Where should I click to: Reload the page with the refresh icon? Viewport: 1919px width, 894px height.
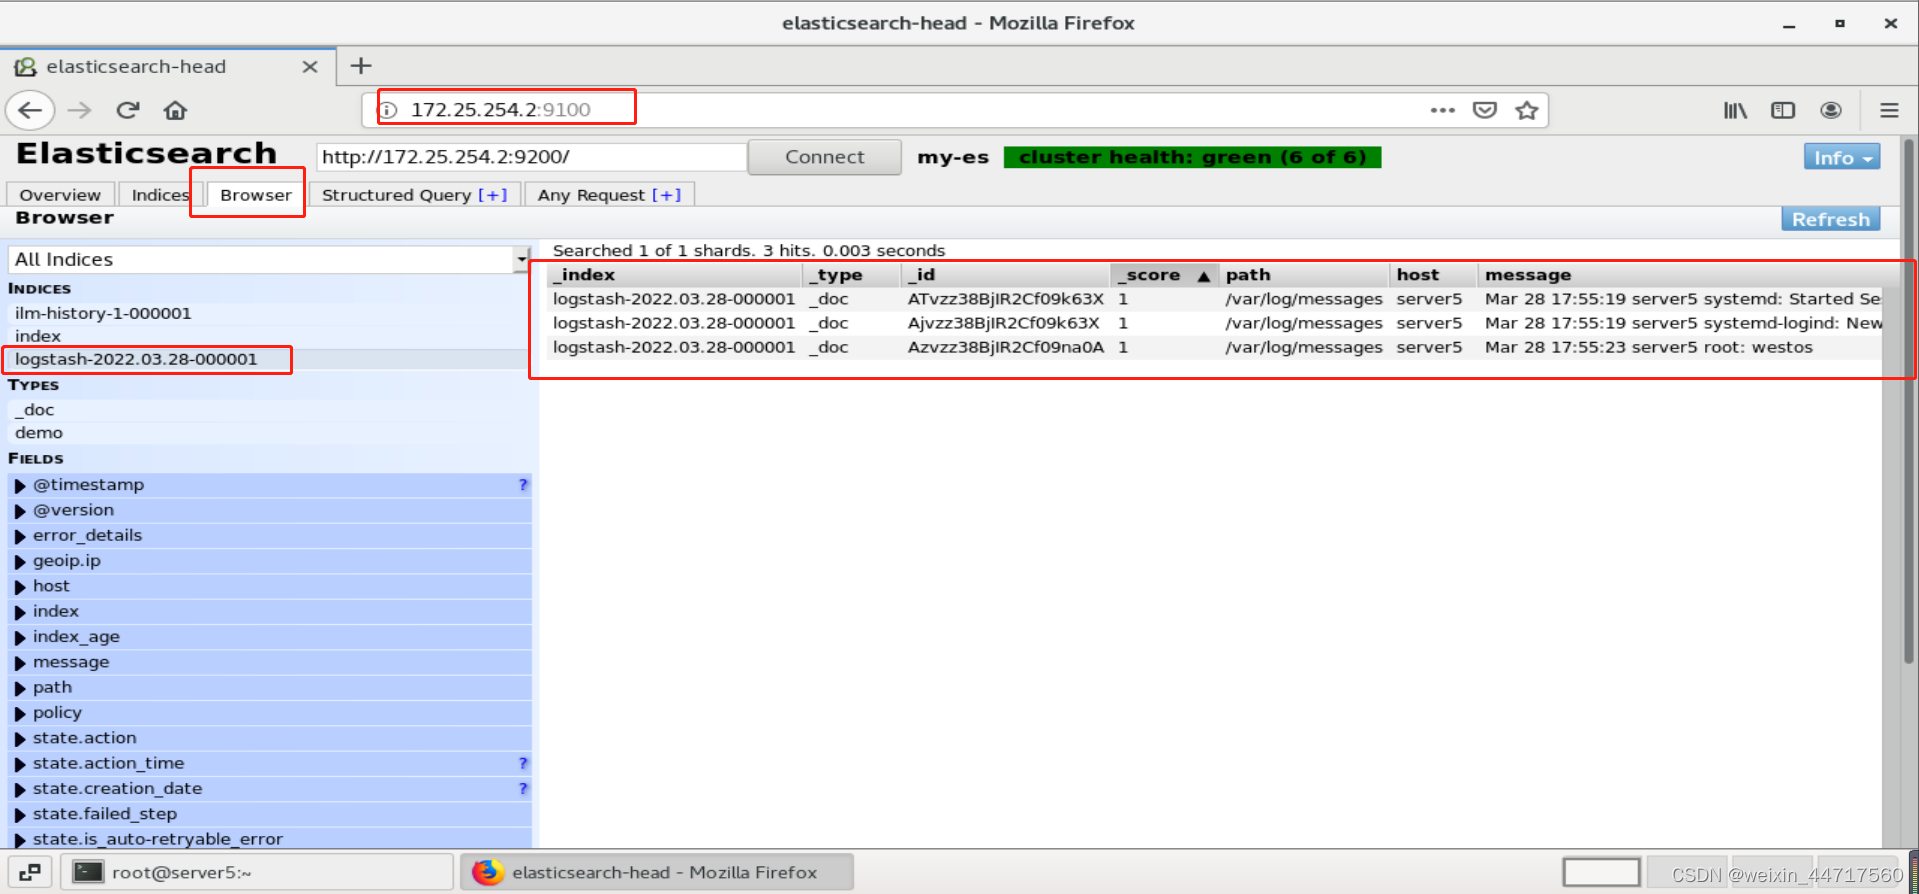point(127,110)
